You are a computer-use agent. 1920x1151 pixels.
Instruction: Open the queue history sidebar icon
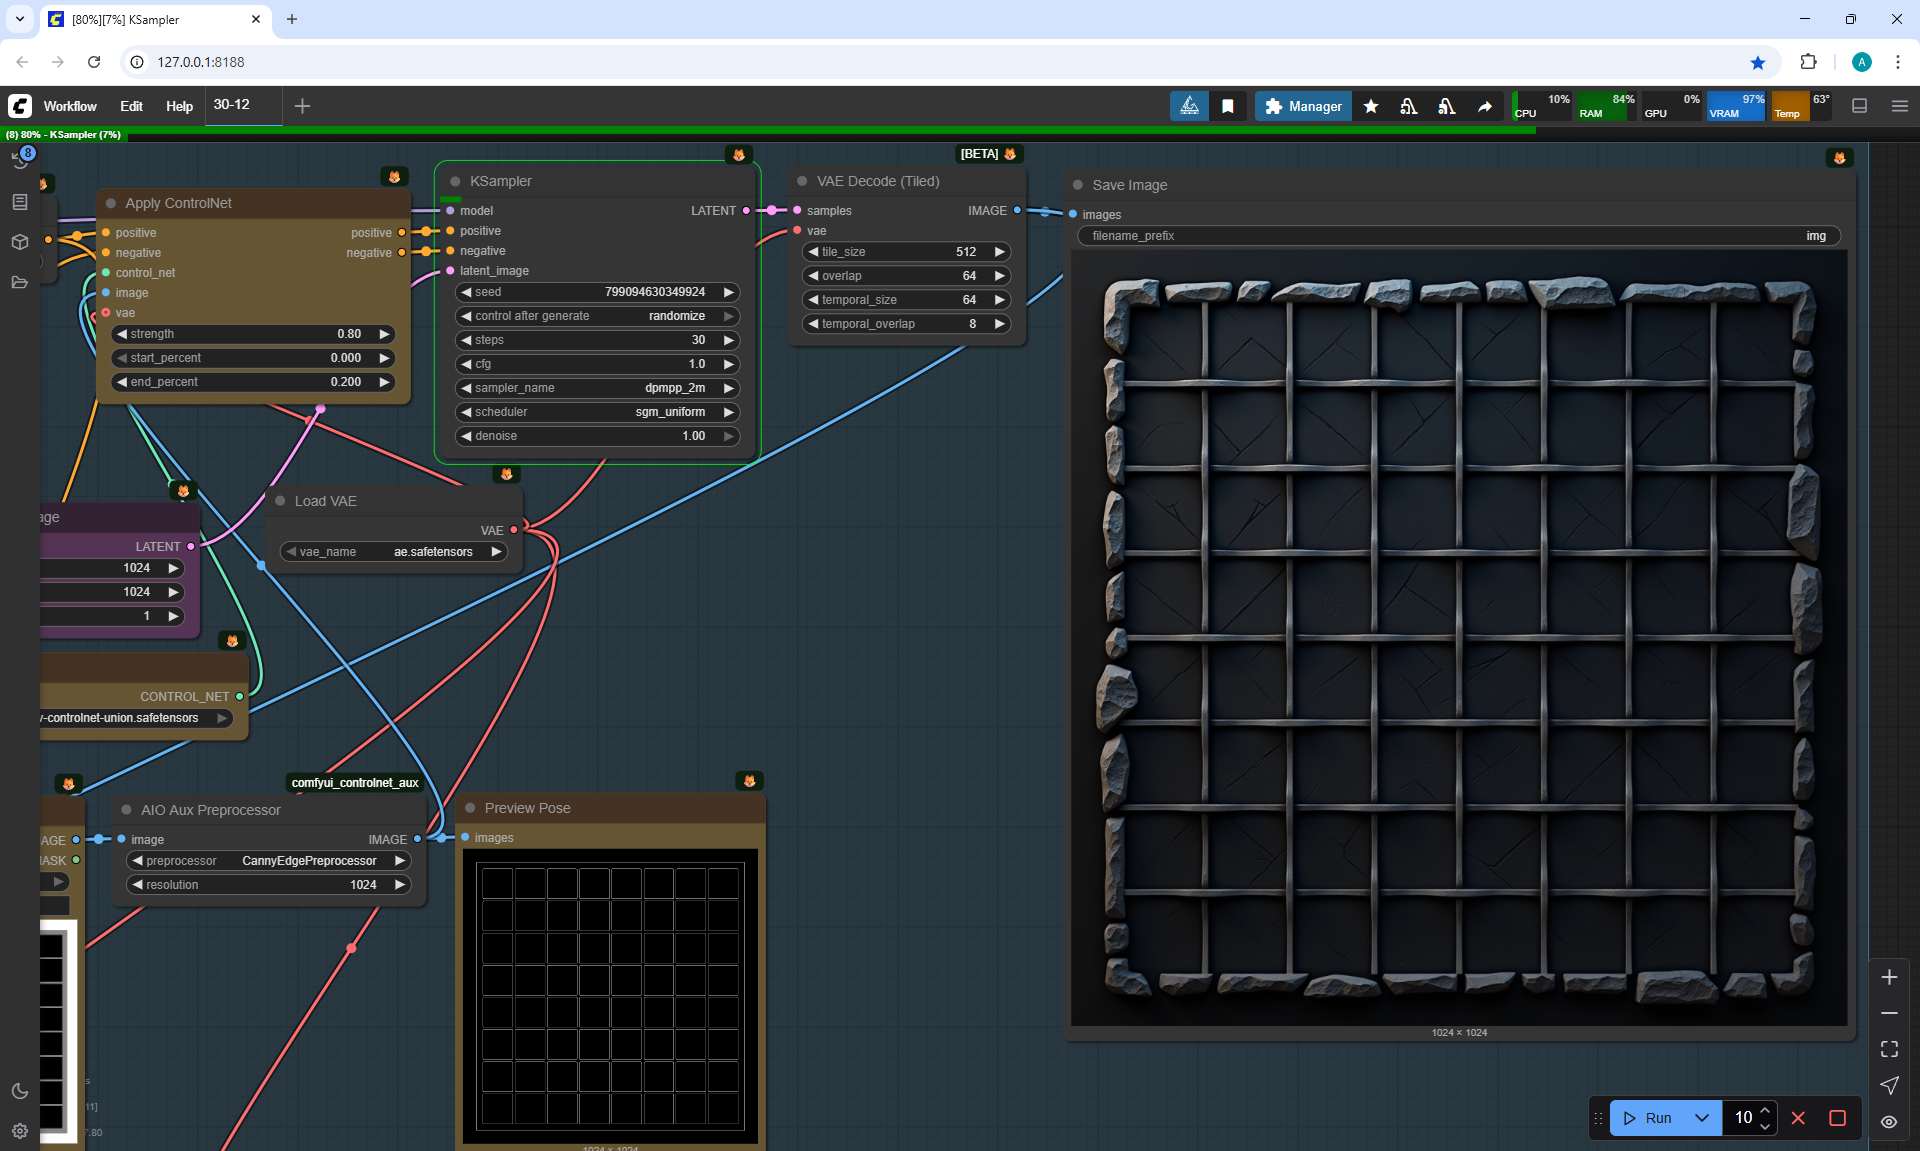(20, 160)
